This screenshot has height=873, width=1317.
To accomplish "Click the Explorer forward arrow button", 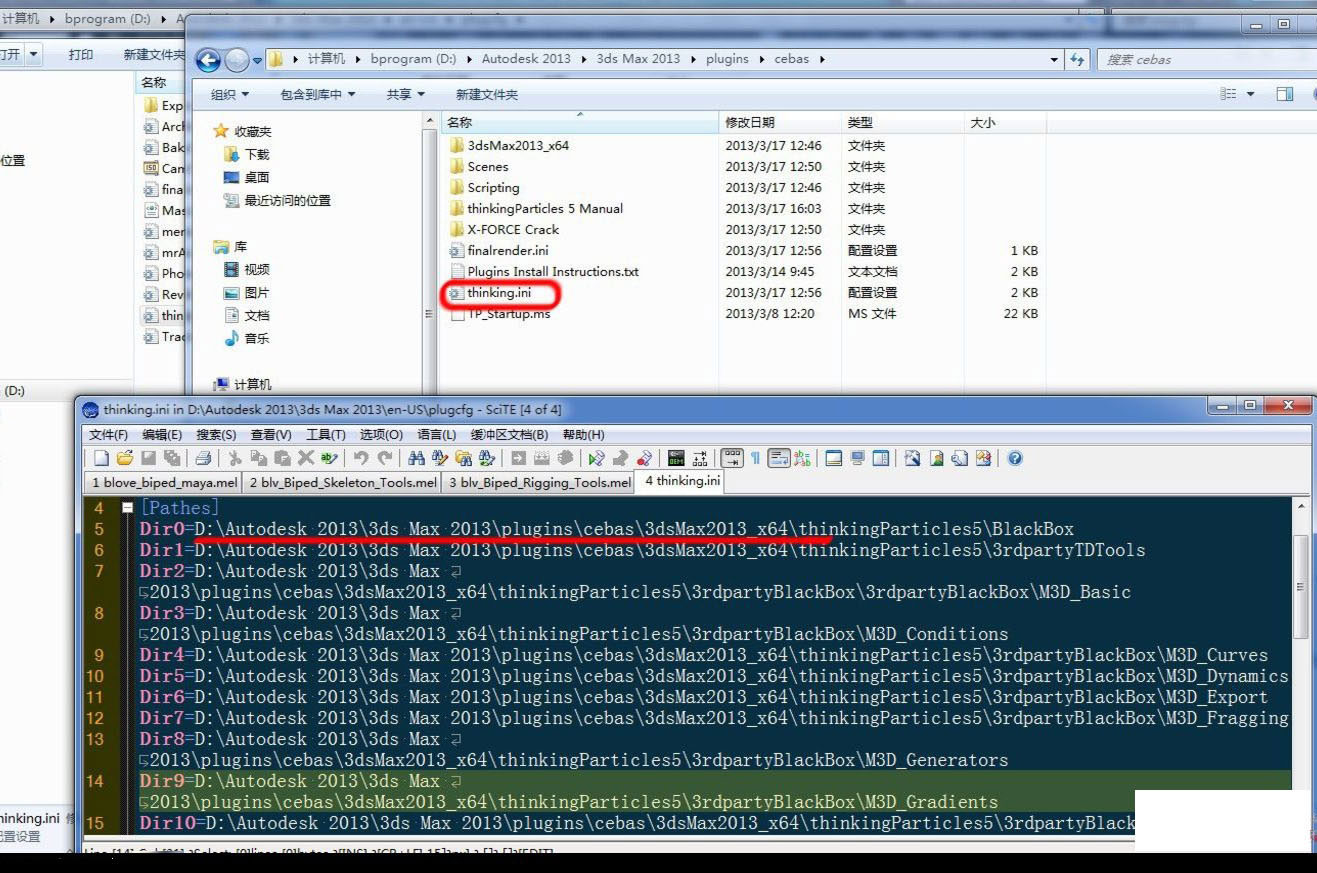I will (236, 60).
